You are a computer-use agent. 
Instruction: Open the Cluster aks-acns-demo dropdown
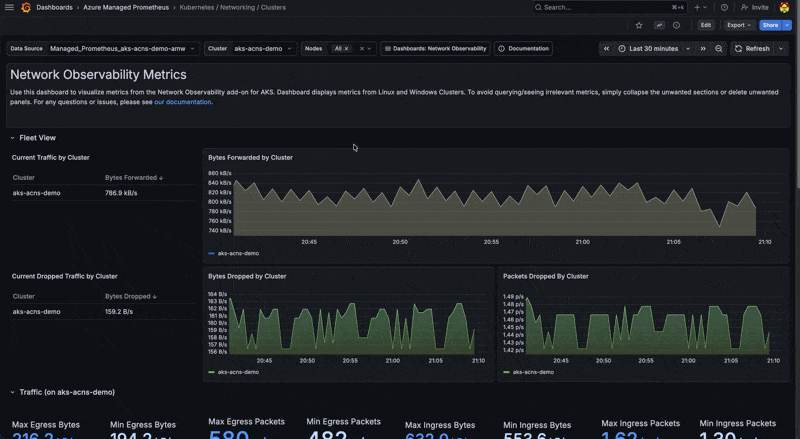coord(263,48)
